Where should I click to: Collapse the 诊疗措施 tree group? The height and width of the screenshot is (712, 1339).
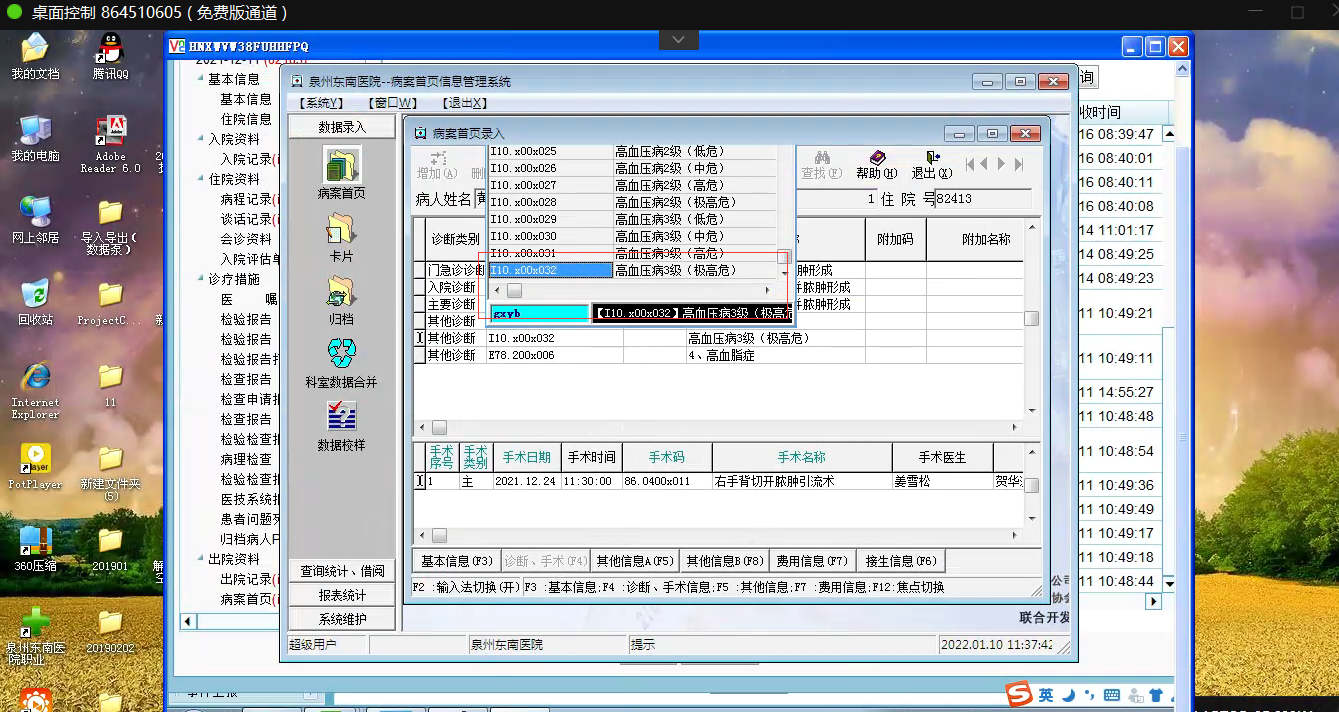tap(200, 279)
